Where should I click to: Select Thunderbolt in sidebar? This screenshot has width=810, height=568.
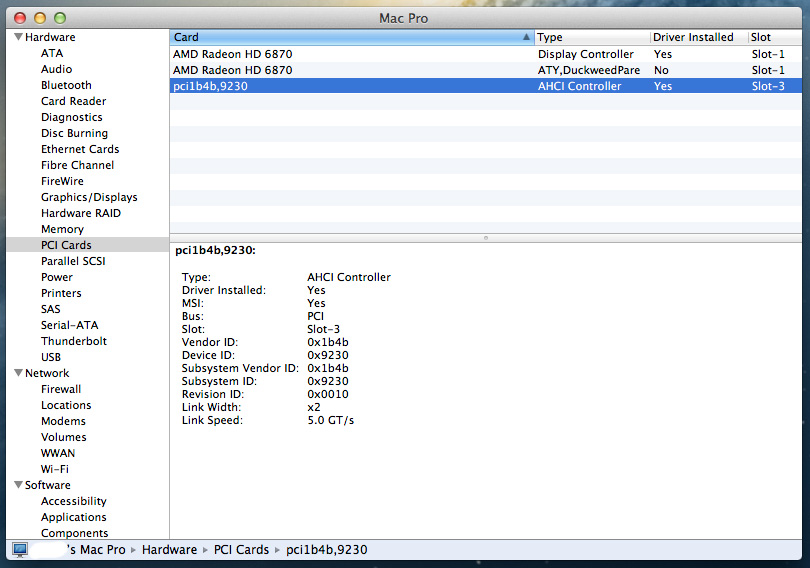click(74, 341)
